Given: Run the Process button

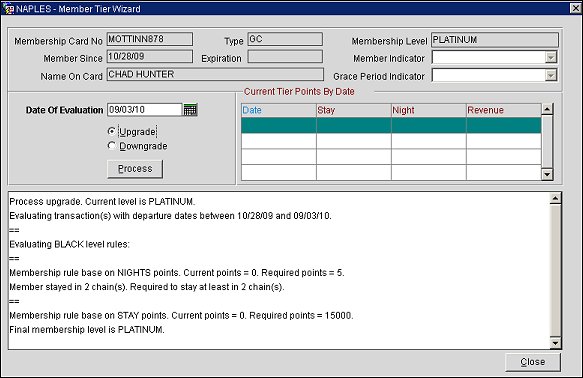Looking at the screenshot, I should click(x=135, y=169).
